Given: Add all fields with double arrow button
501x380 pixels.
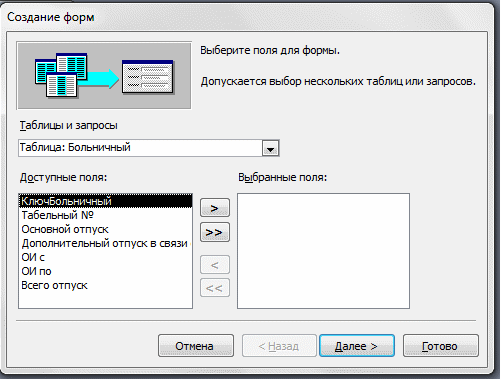Looking at the screenshot, I should pyautogui.click(x=215, y=232).
